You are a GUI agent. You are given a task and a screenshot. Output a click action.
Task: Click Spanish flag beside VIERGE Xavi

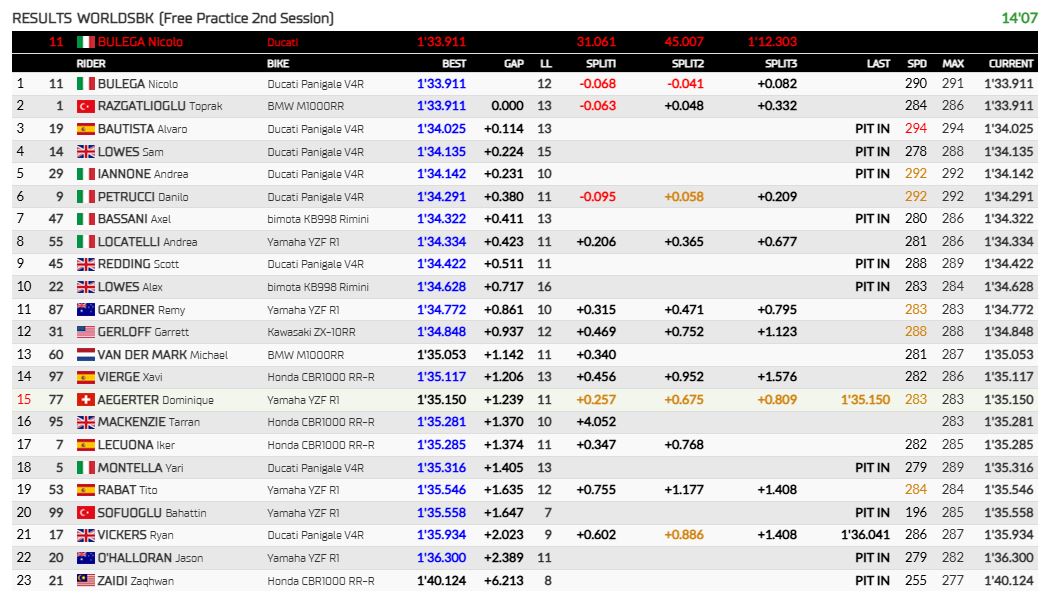click(86, 377)
